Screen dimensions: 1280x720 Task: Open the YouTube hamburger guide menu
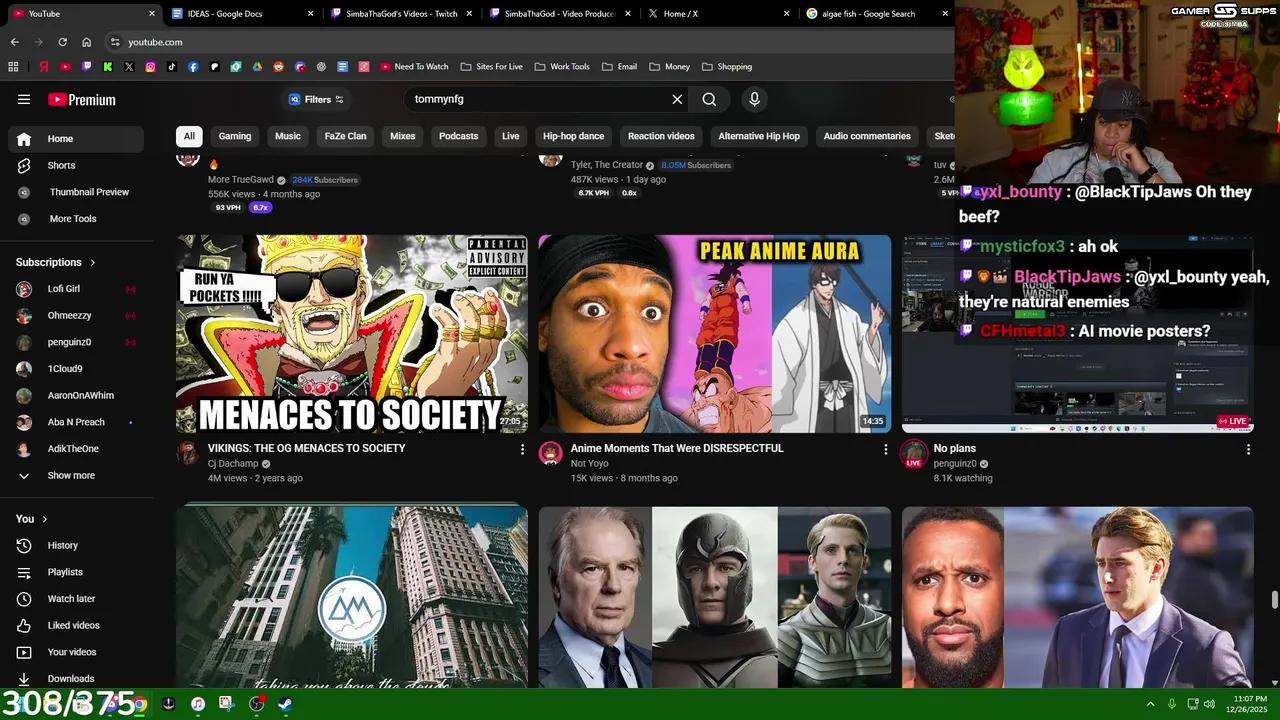24,99
